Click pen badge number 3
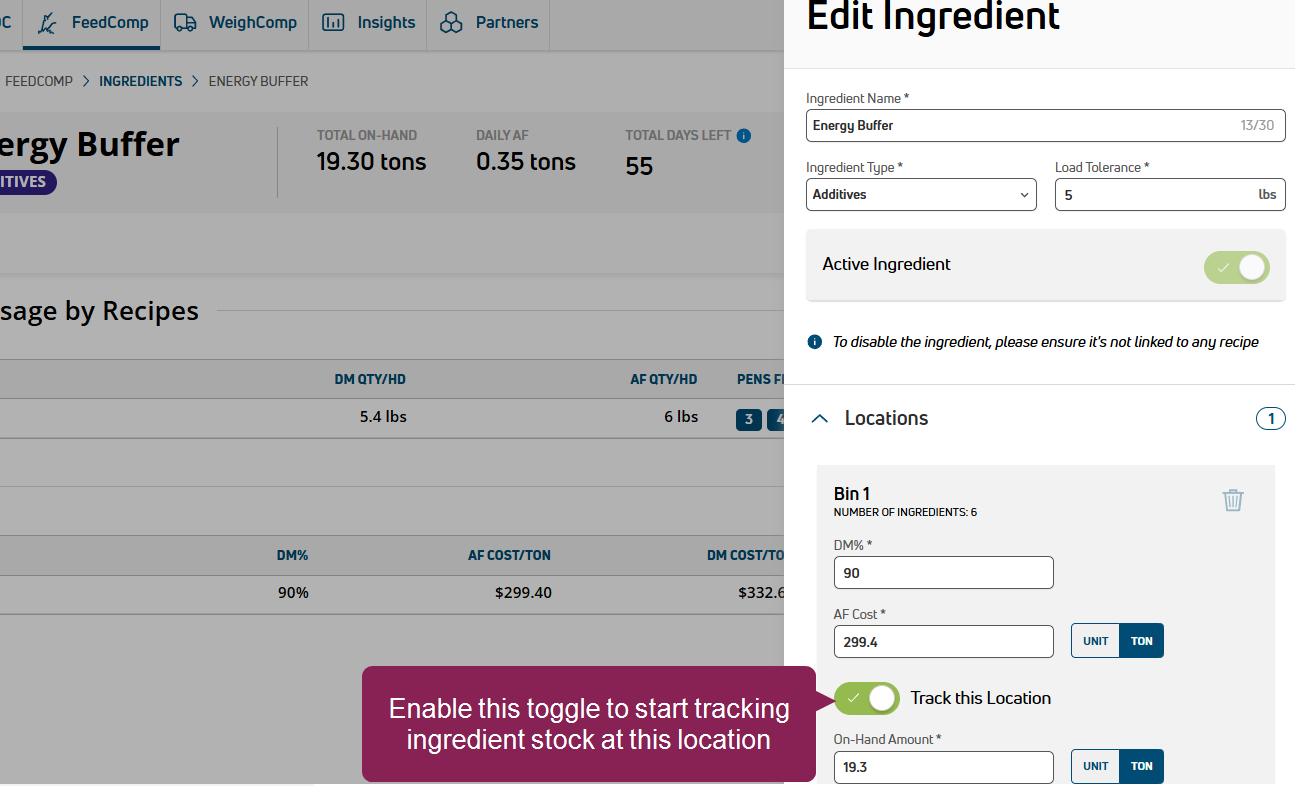 tap(748, 420)
